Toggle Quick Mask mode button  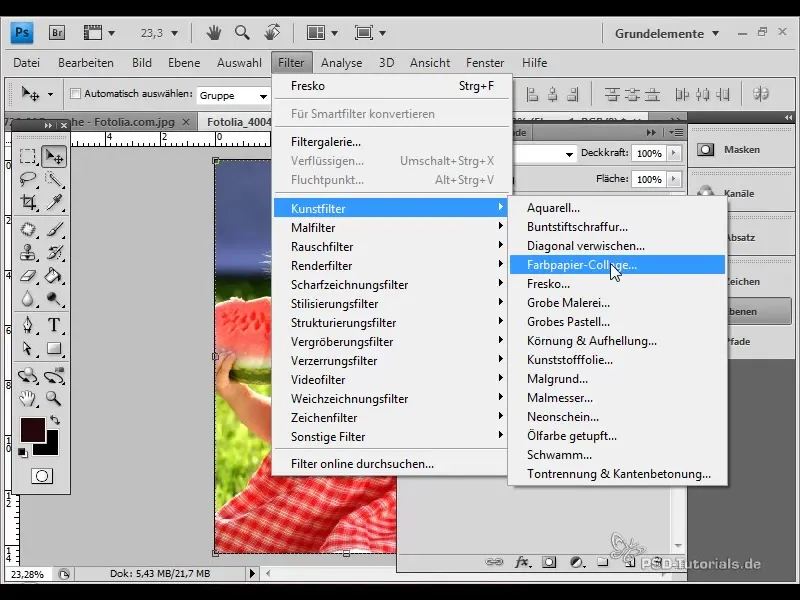pyautogui.click(x=42, y=476)
